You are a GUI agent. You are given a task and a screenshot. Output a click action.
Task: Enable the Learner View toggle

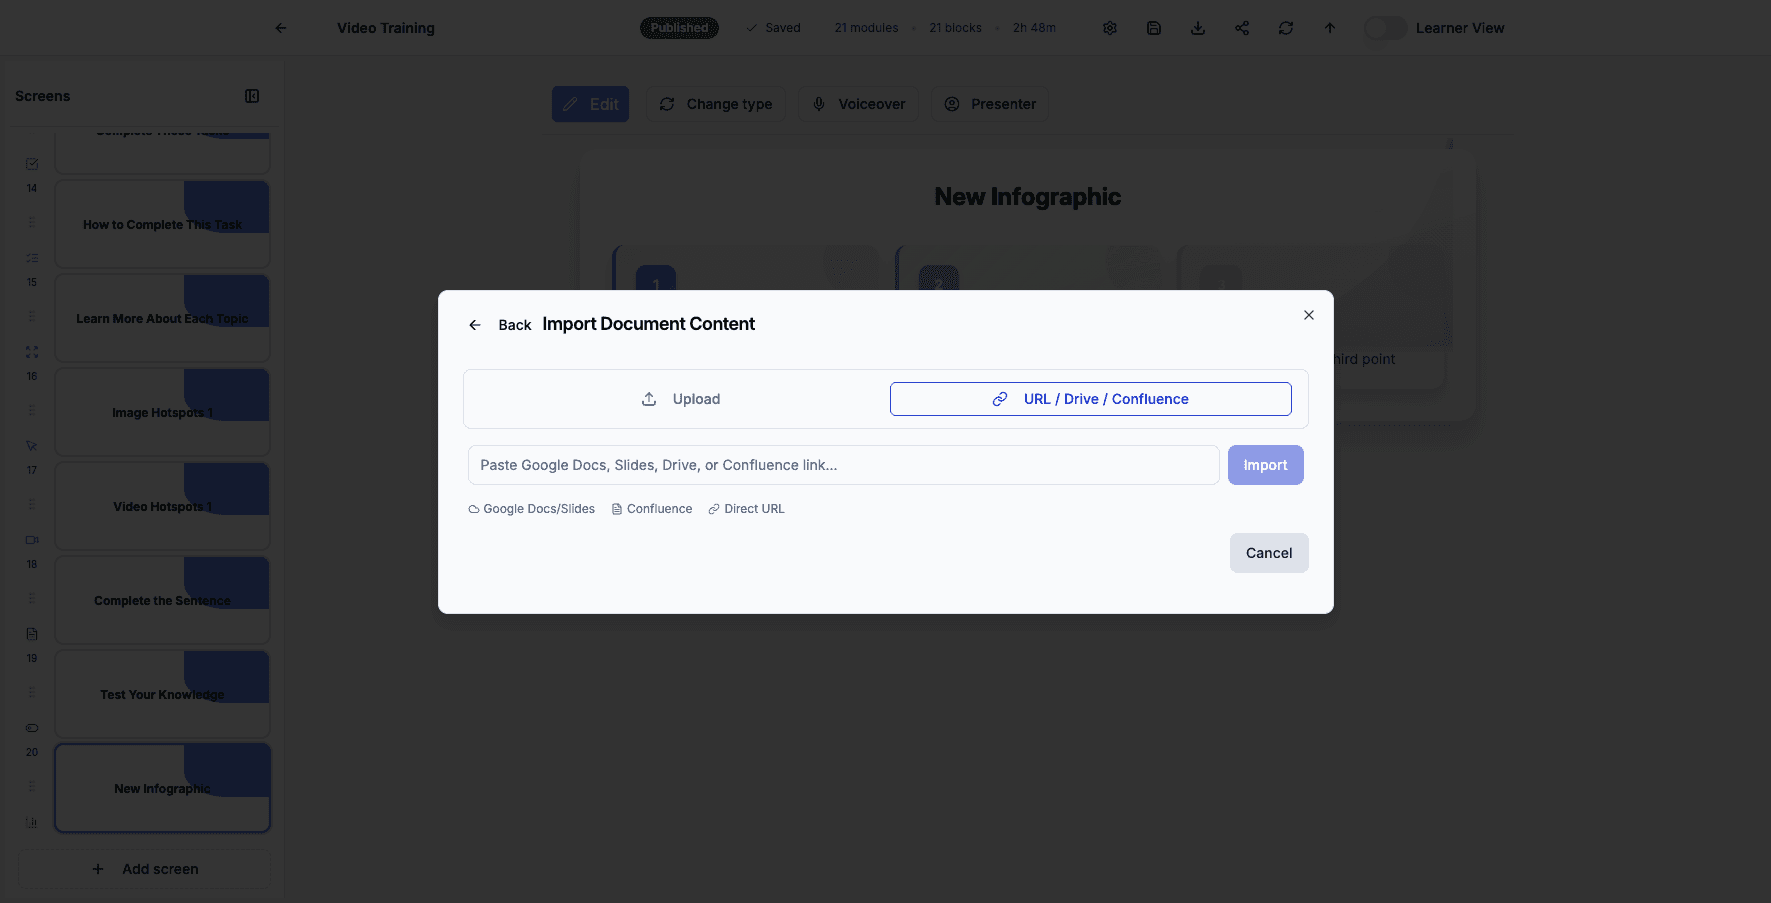pos(1385,28)
